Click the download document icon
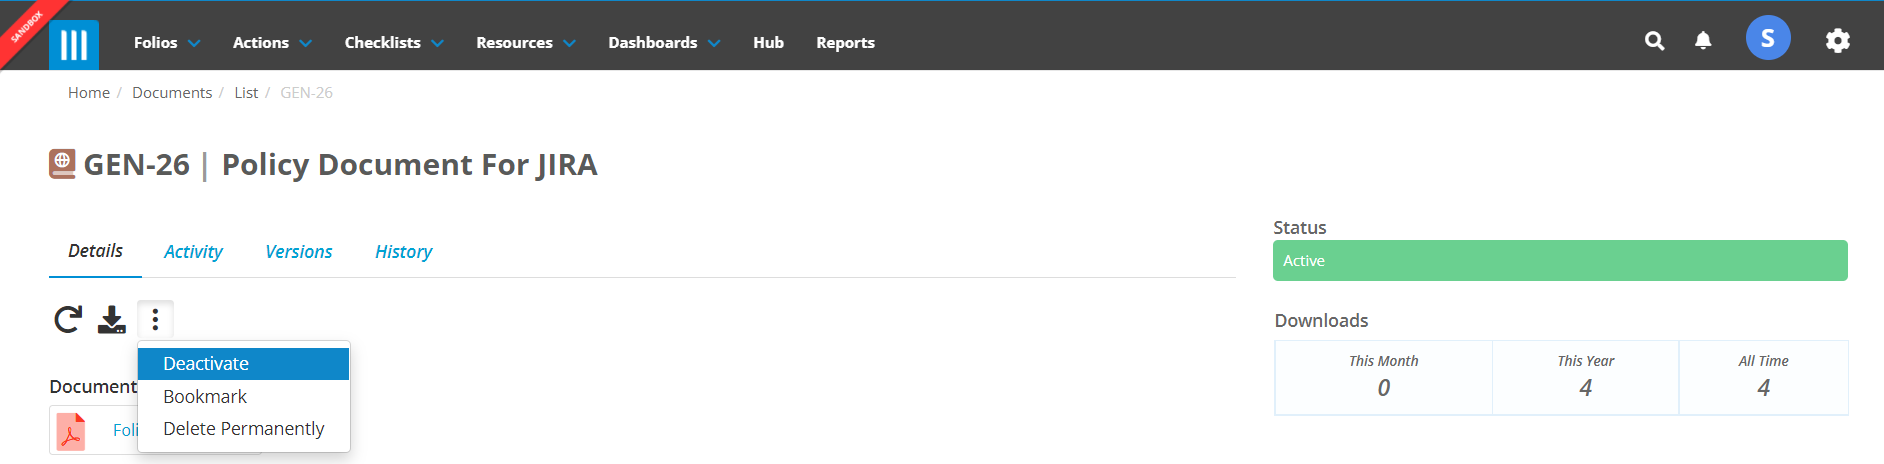The image size is (1884, 464). [x=112, y=320]
